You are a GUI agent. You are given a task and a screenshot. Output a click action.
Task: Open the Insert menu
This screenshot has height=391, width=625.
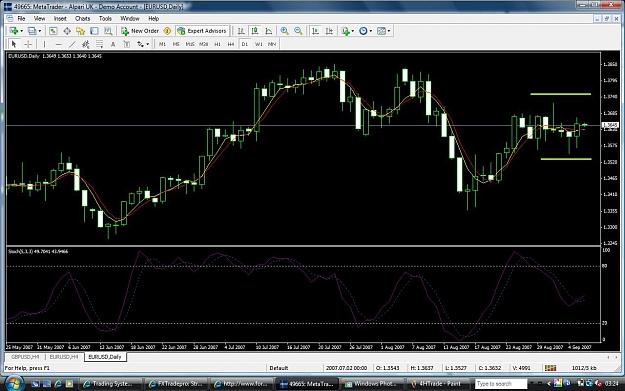(x=60, y=18)
